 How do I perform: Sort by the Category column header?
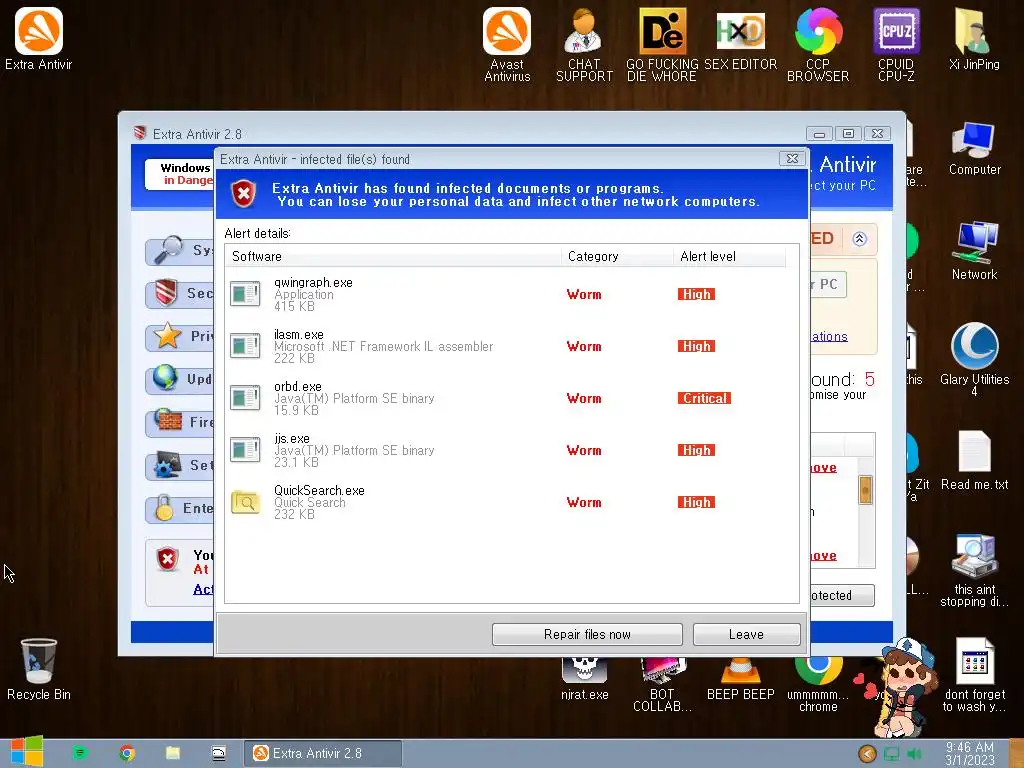616,256
